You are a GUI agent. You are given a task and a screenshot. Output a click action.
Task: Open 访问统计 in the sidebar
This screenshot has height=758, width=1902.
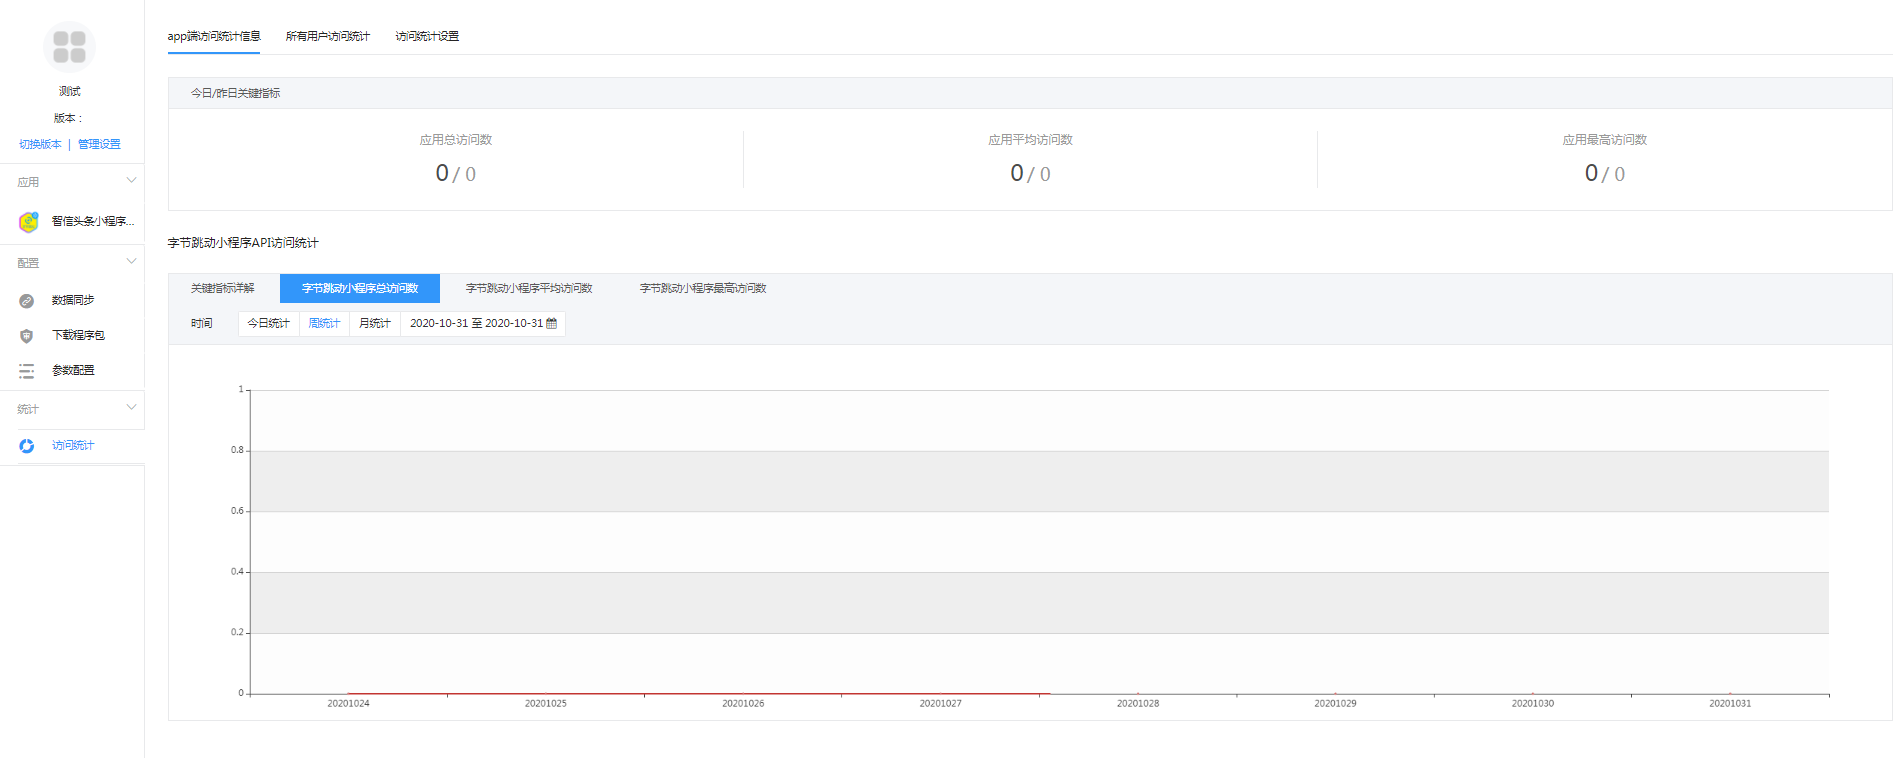point(72,445)
